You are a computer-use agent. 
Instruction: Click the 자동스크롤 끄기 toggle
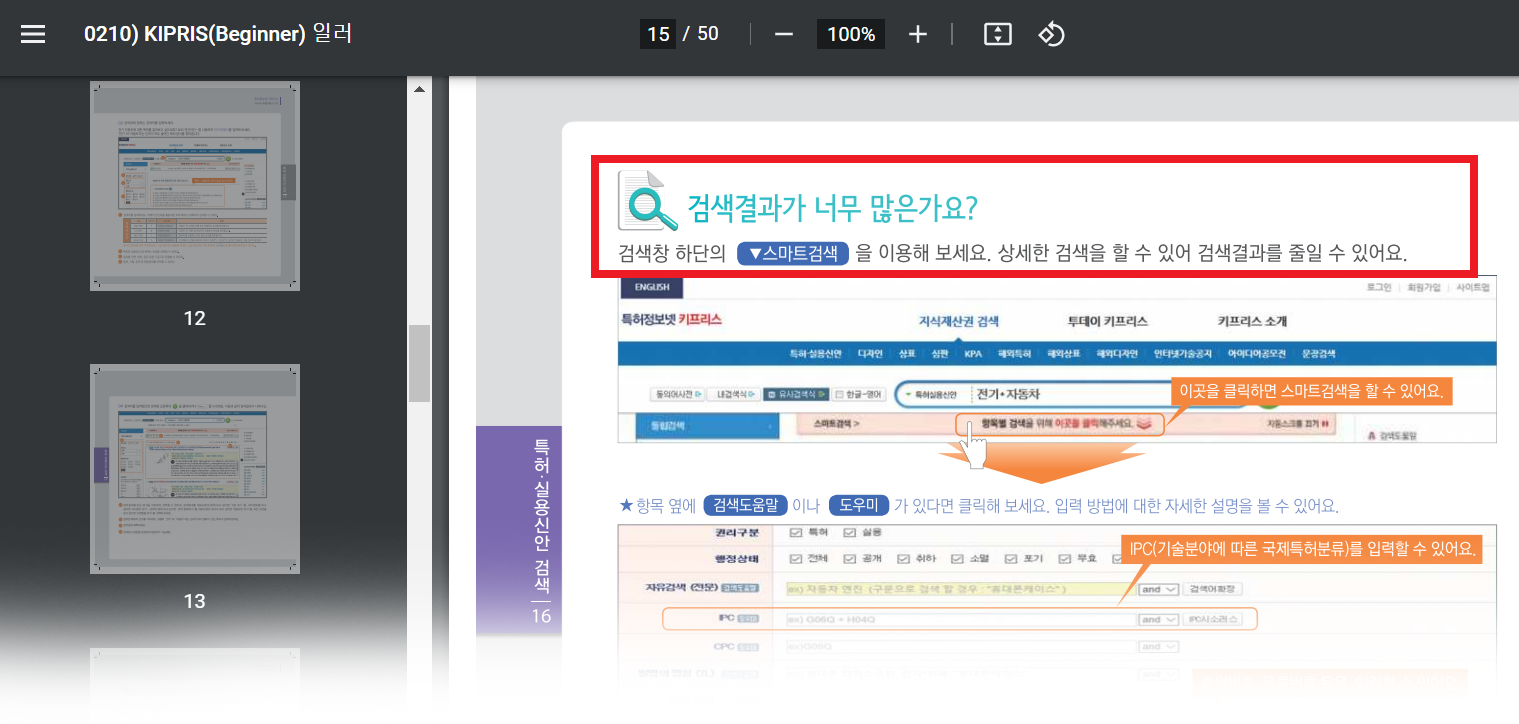[x=1300, y=424]
